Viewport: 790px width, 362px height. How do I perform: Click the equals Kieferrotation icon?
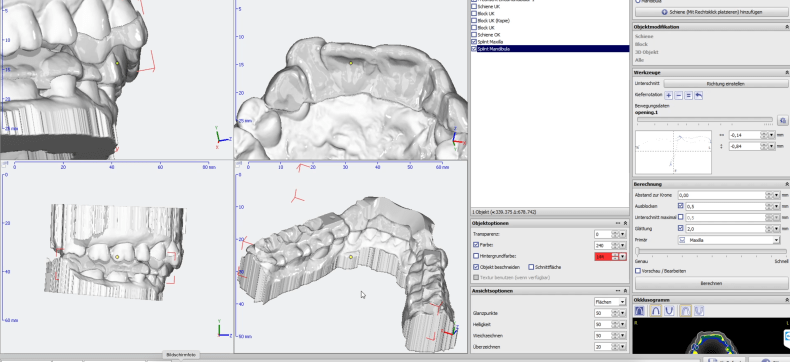[x=689, y=95]
